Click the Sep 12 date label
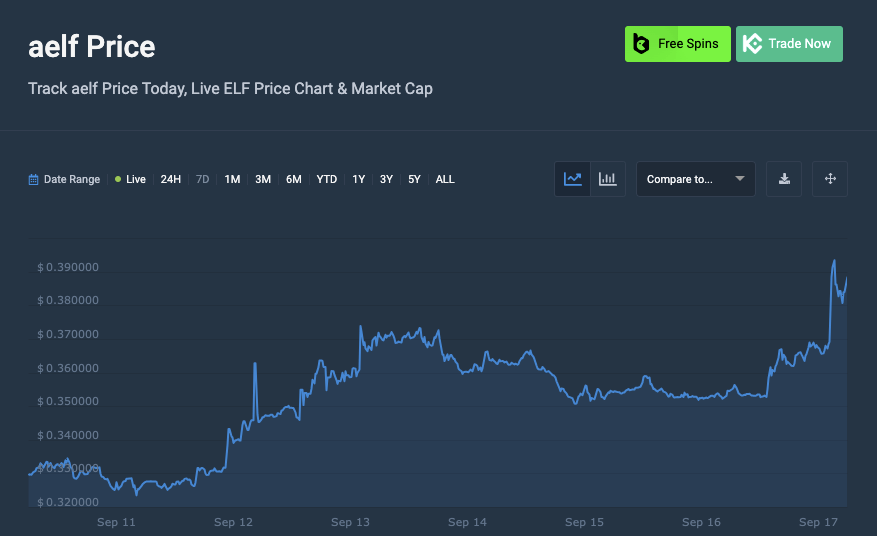The image size is (877, 536). (x=233, y=523)
